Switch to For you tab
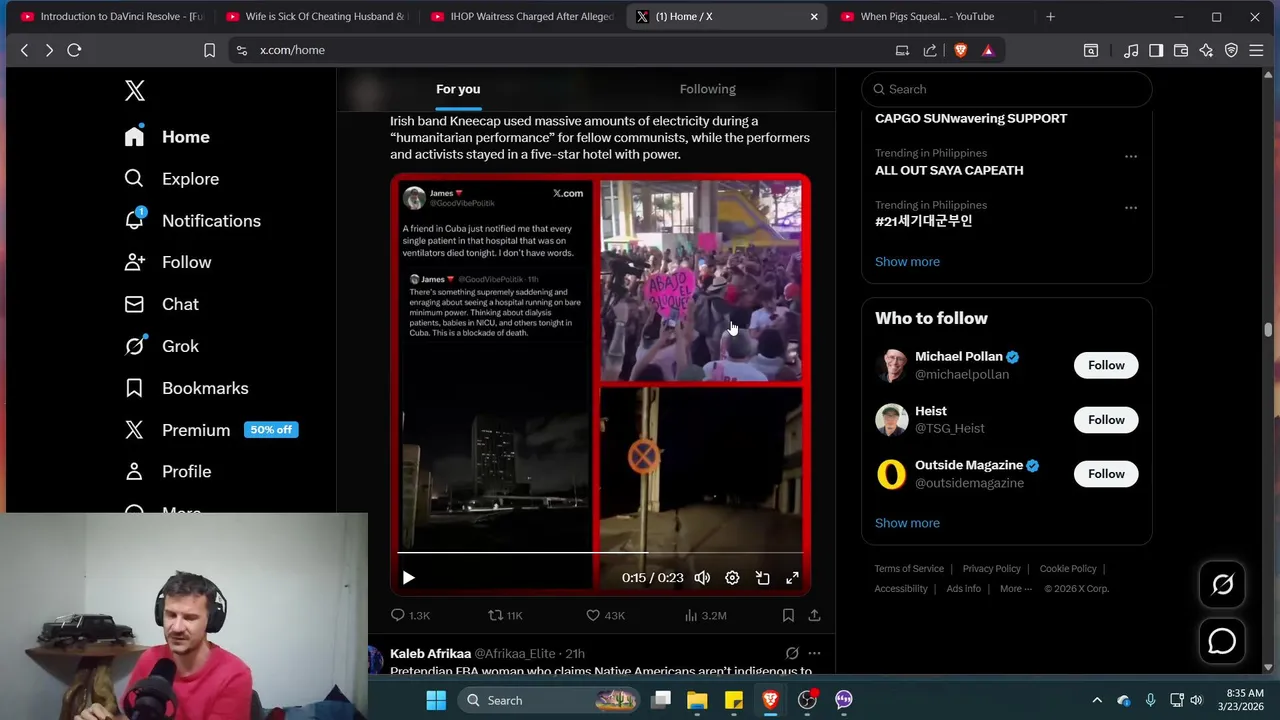Image resolution: width=1280 pixels, height=720 pixels. [x=458, y=89]
